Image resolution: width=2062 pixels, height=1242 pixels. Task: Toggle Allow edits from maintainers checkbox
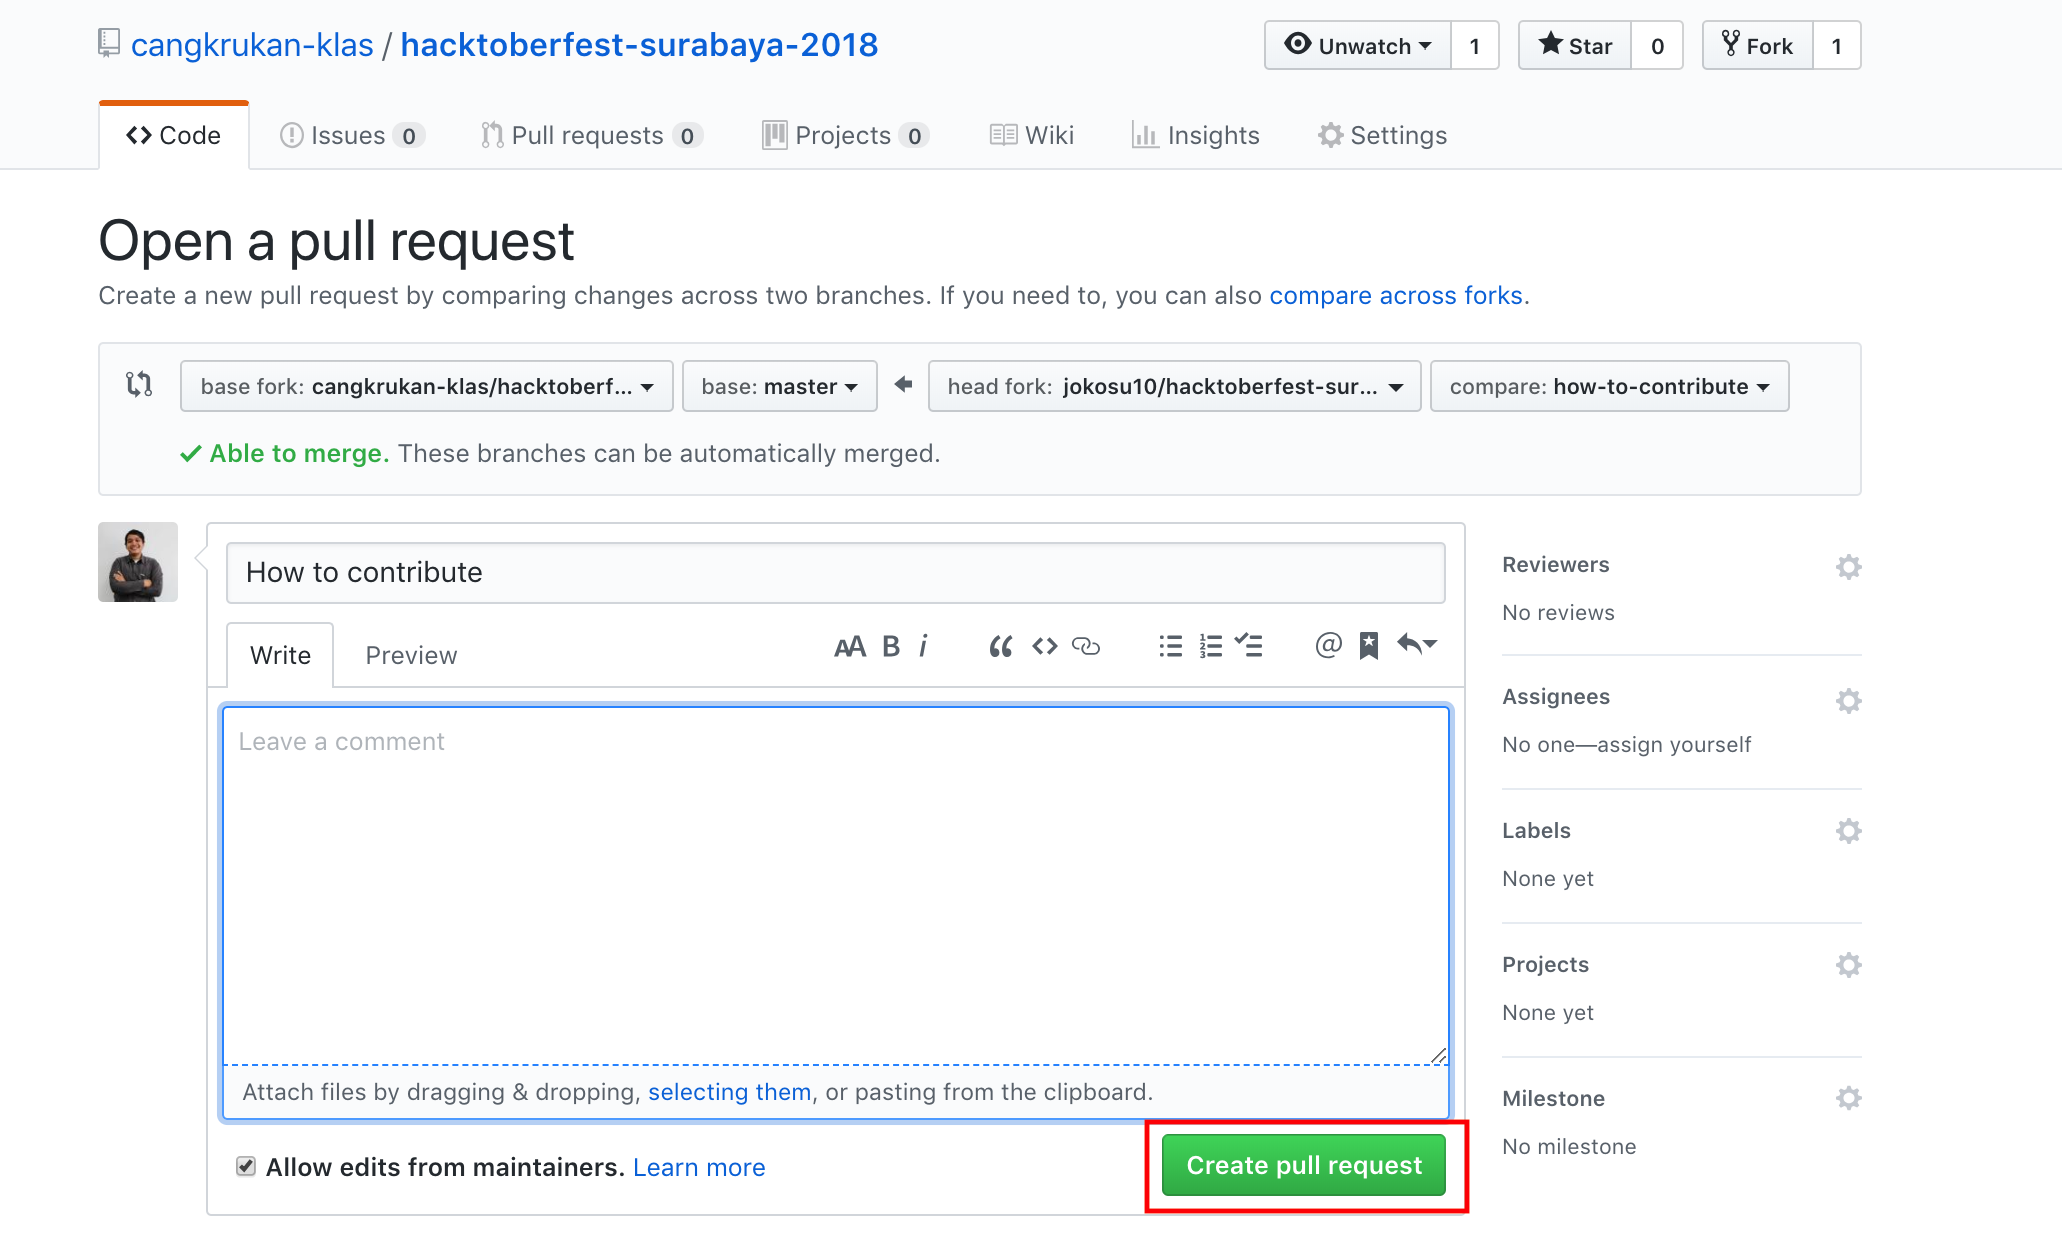point(246,1166)
